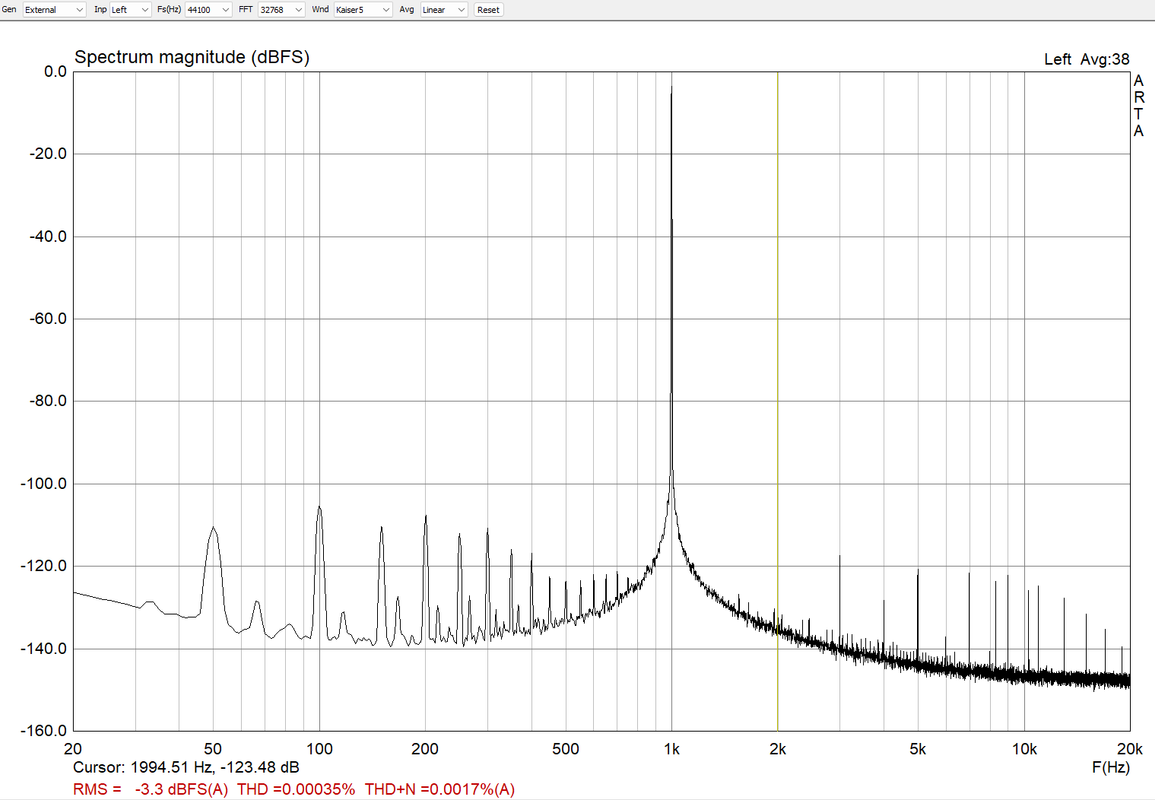Click the "10k" frequency axis label
The image size is (1155, 800).
(1024, 749)
